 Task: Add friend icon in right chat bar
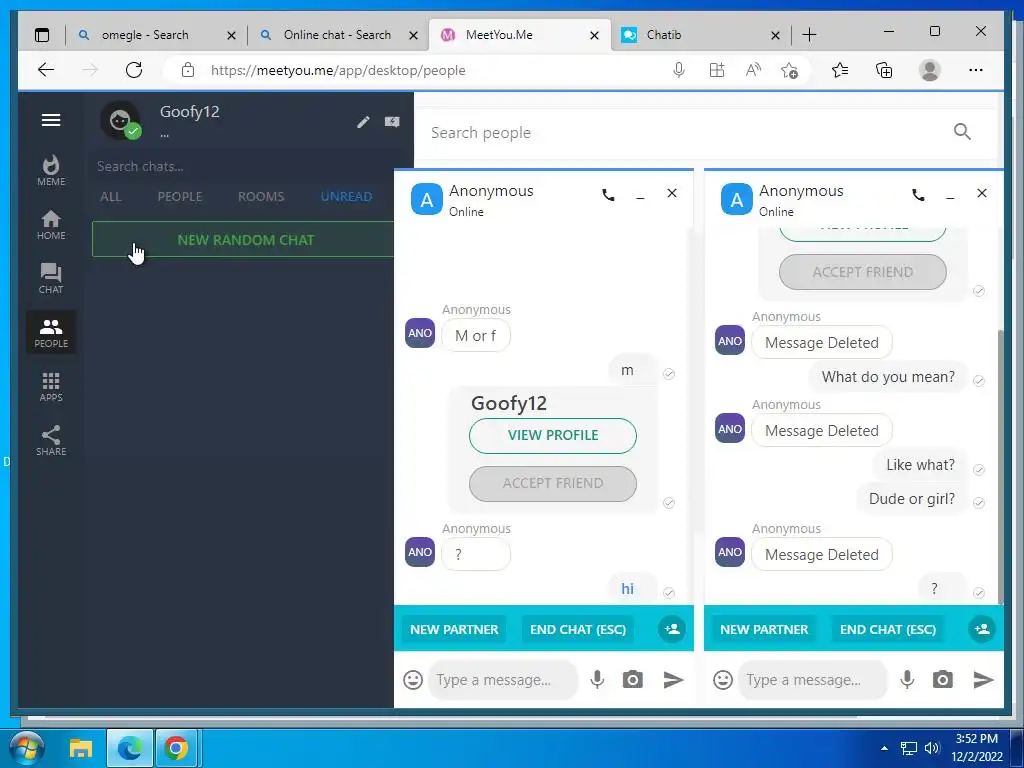[x=982, y=630]
